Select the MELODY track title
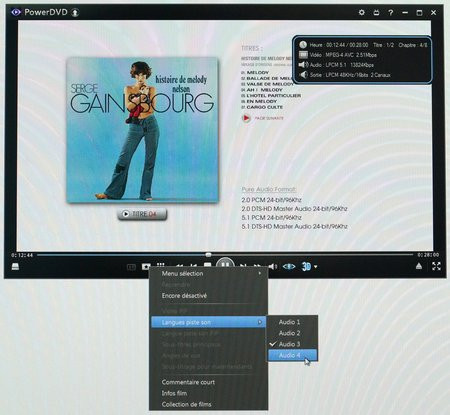This screenshot has height=415, width=450. [255, 72]
